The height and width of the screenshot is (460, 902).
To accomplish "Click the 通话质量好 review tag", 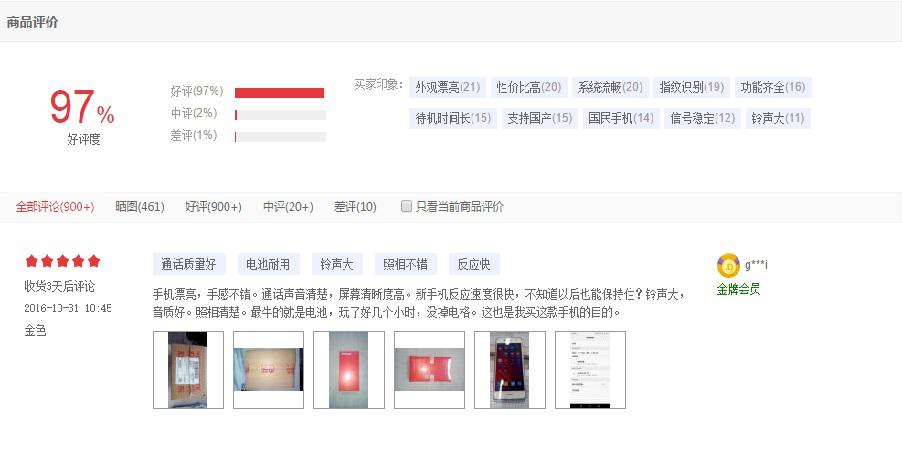I will click(189, 264).
